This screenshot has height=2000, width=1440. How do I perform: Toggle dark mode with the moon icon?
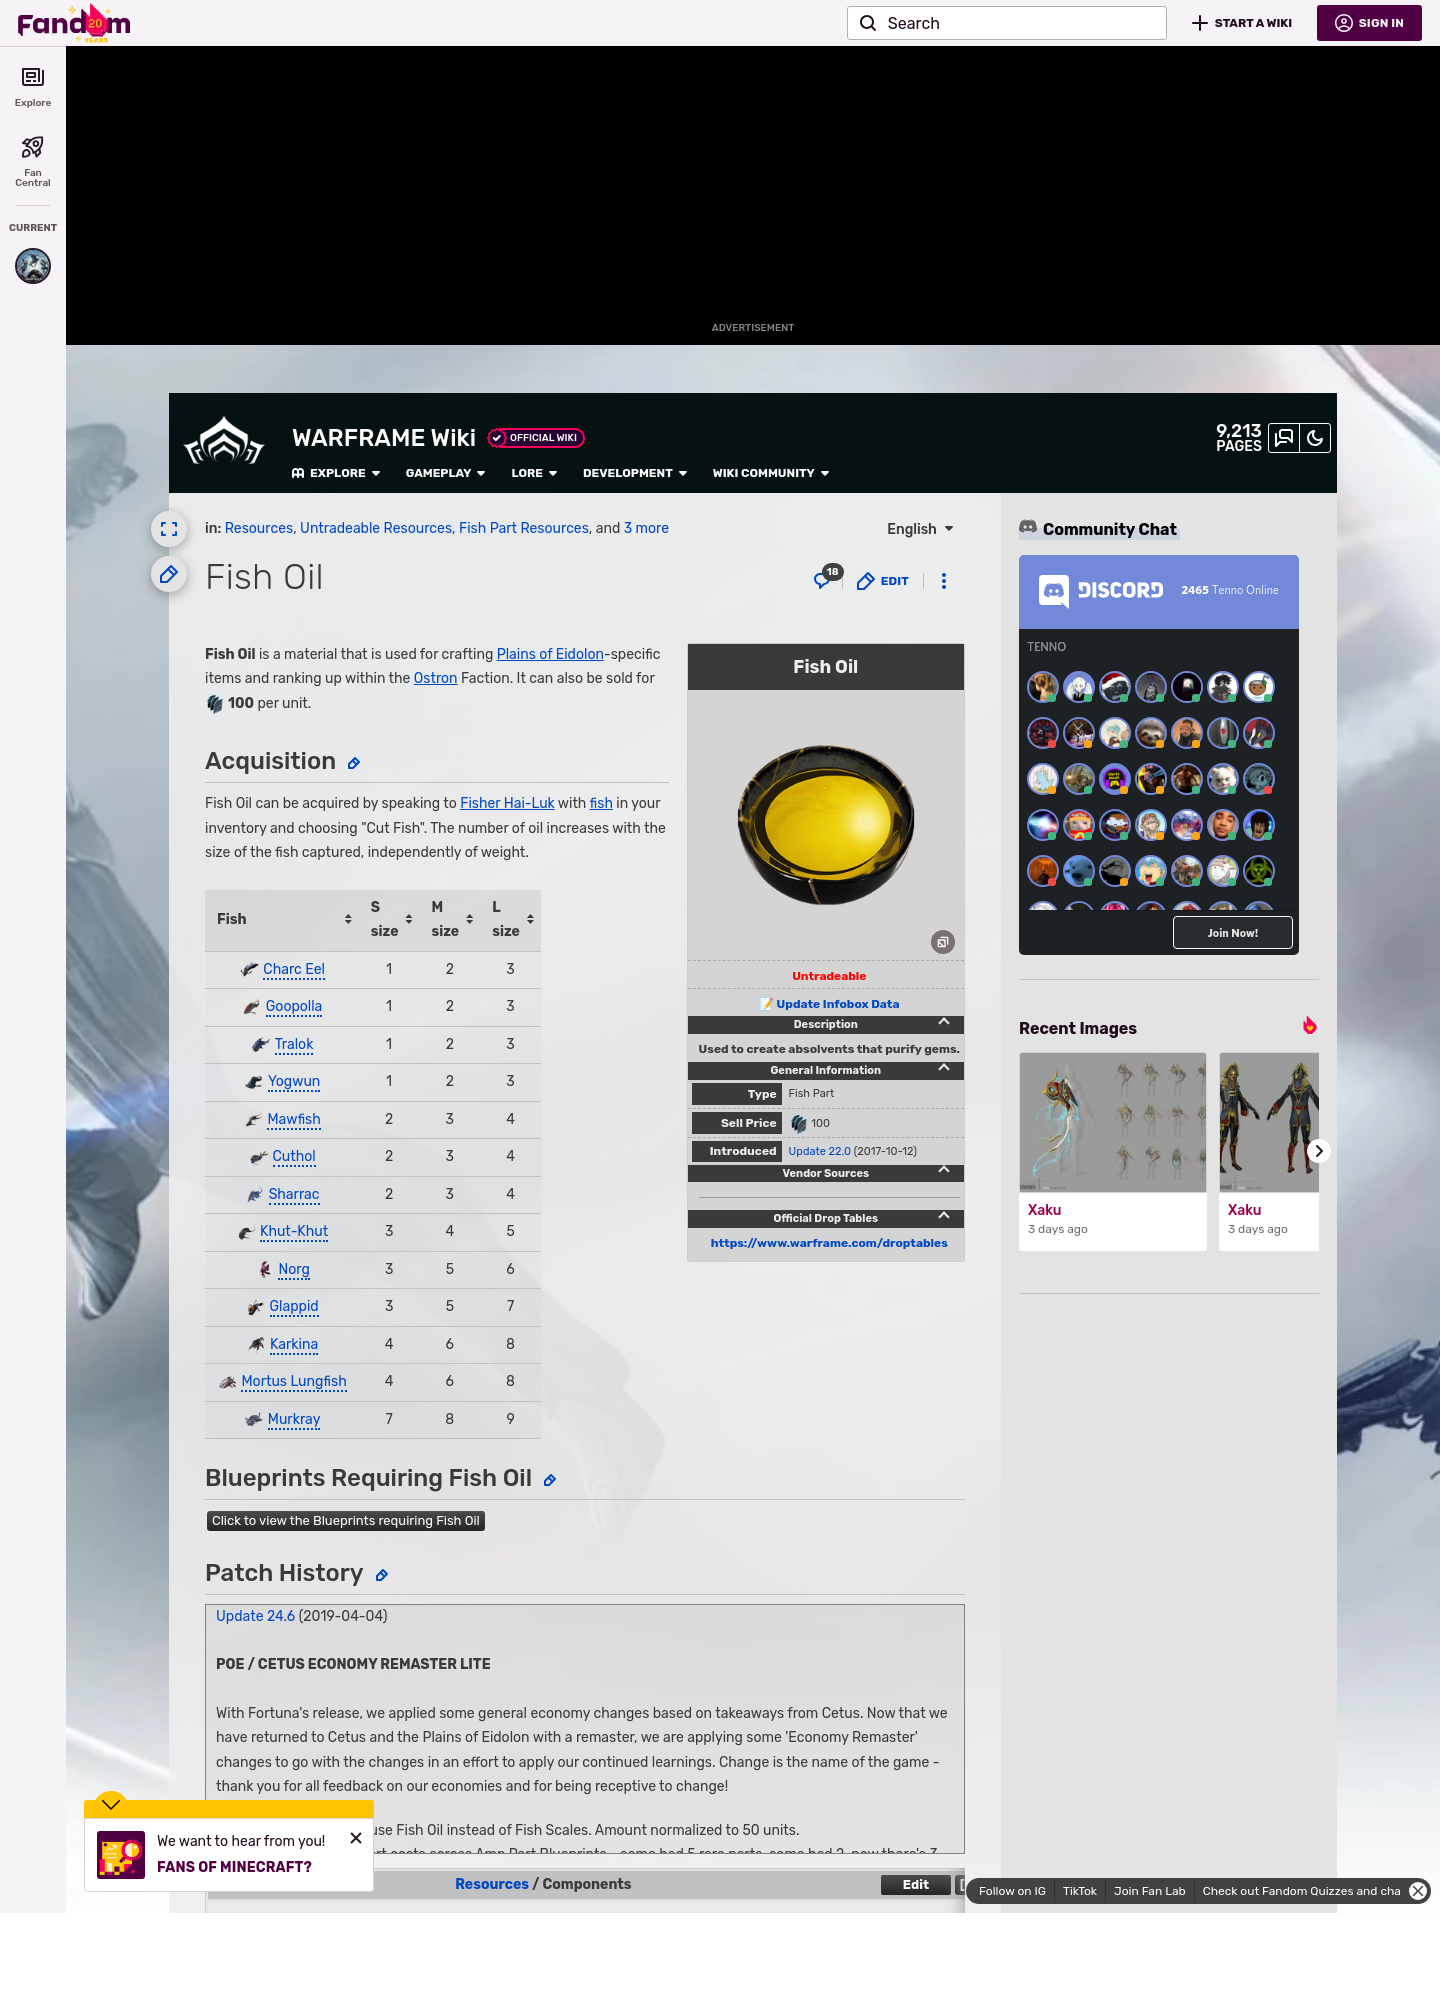point(1315,438)
